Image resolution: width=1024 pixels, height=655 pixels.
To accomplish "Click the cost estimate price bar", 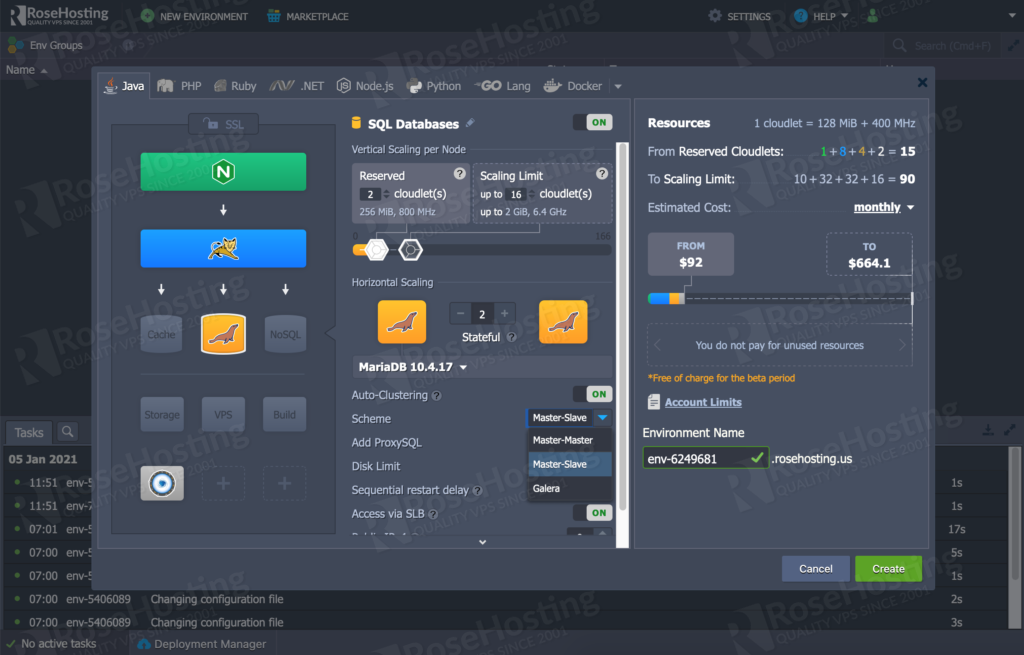I will [780, 298].
